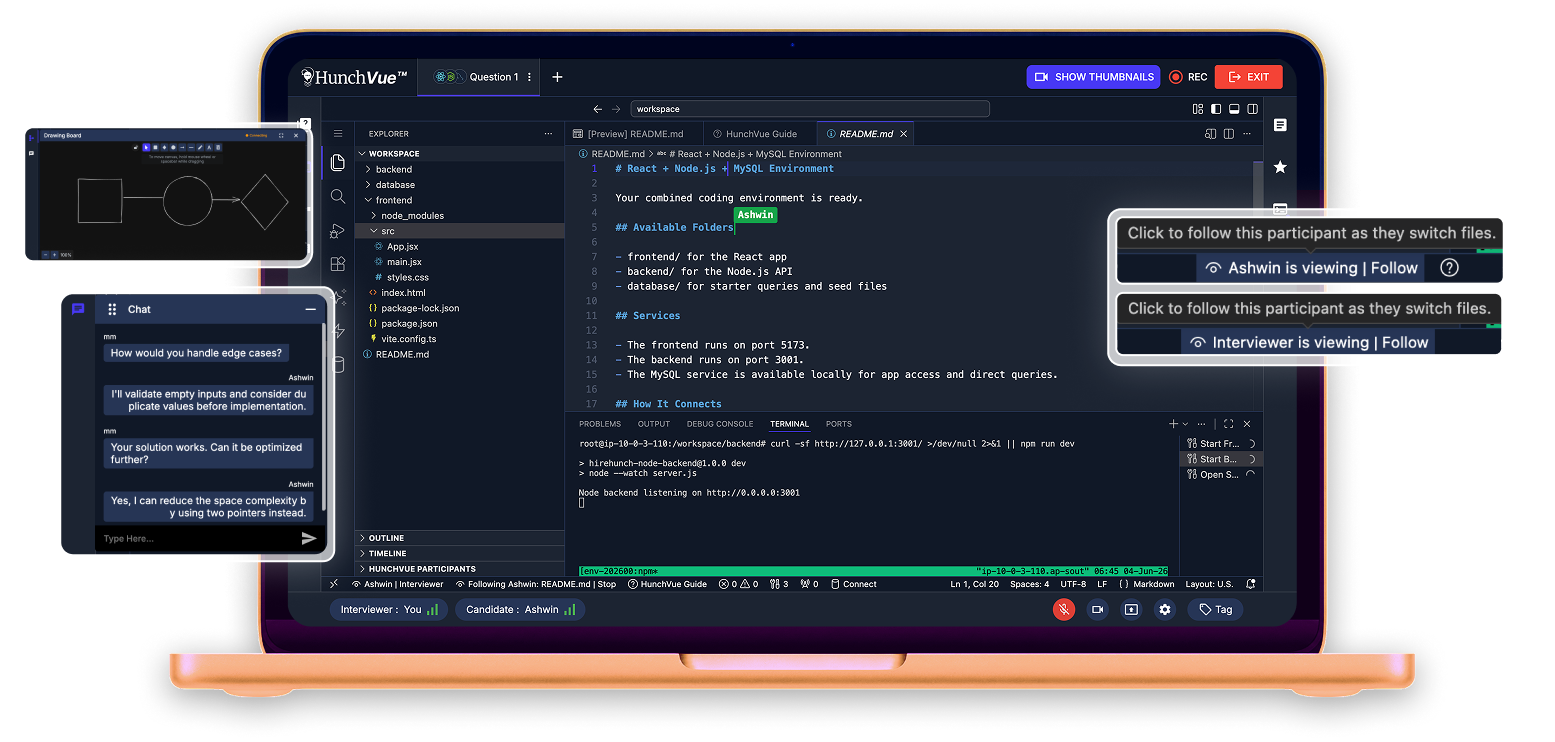Minimize the Chat panel
The height and width of the screenshot is (742, 1555).
point(310,309)
